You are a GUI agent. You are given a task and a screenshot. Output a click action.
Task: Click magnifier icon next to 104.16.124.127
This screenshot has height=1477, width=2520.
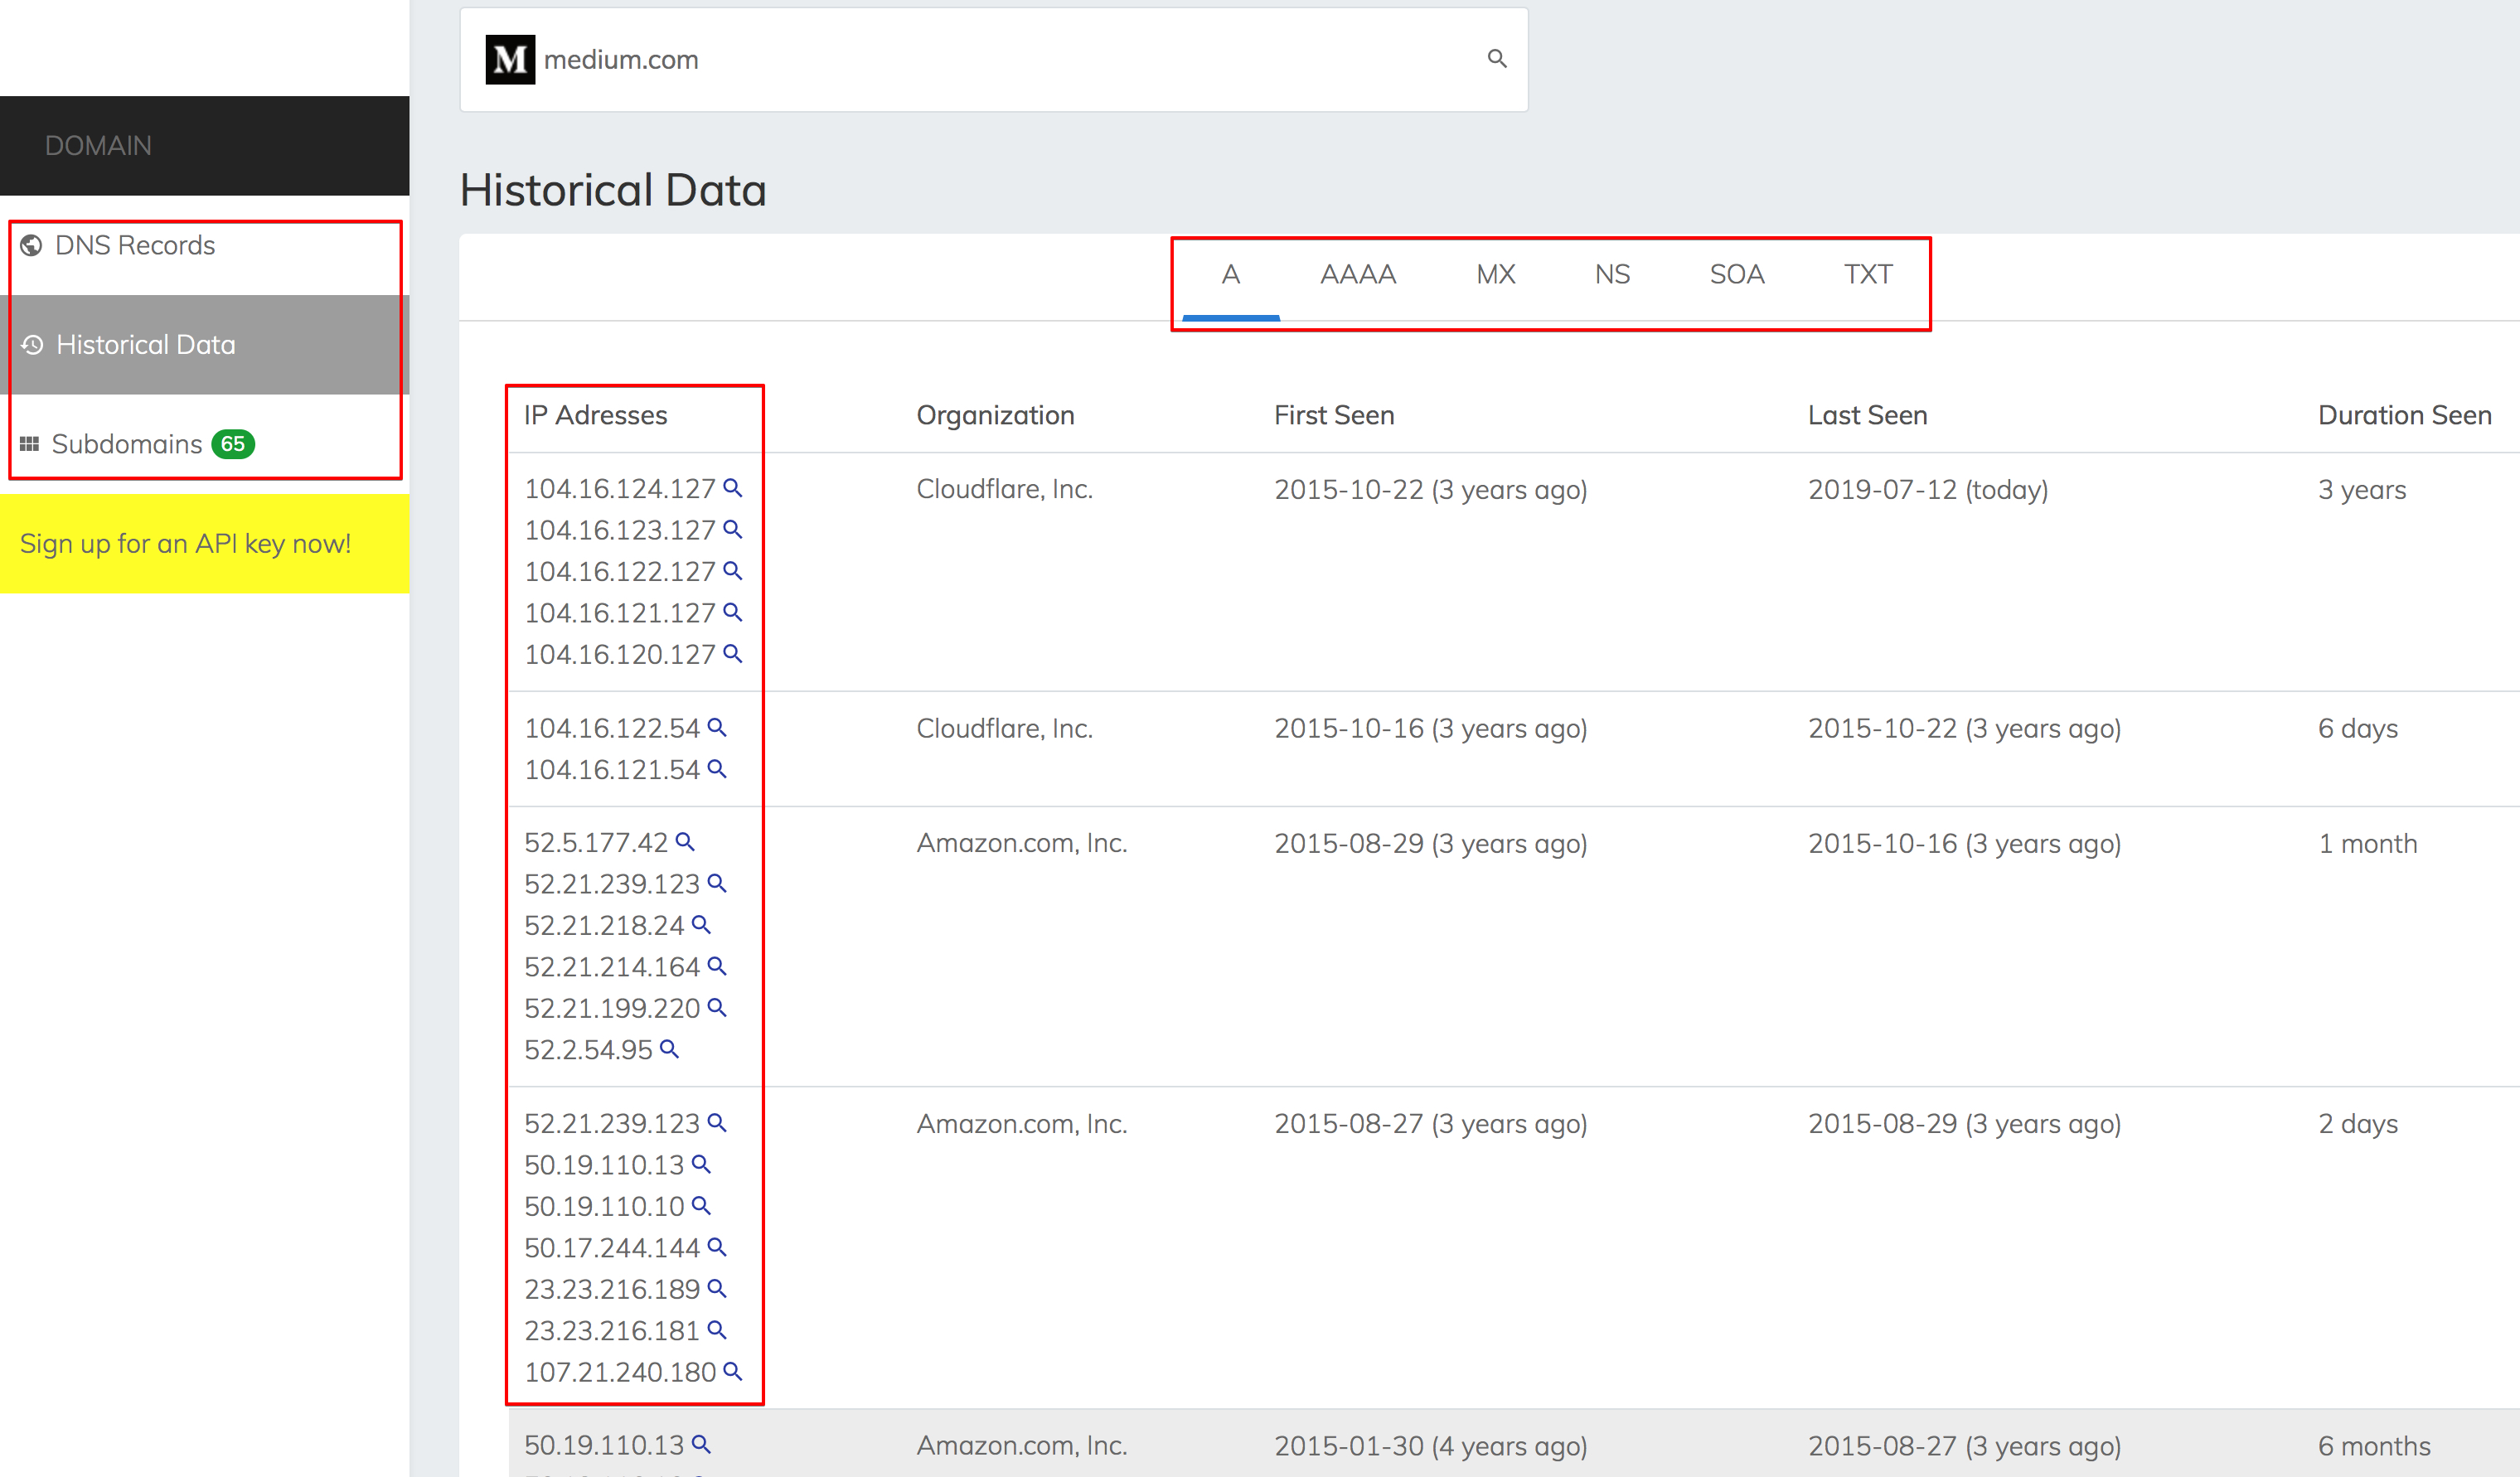click(x=732, y=488)
